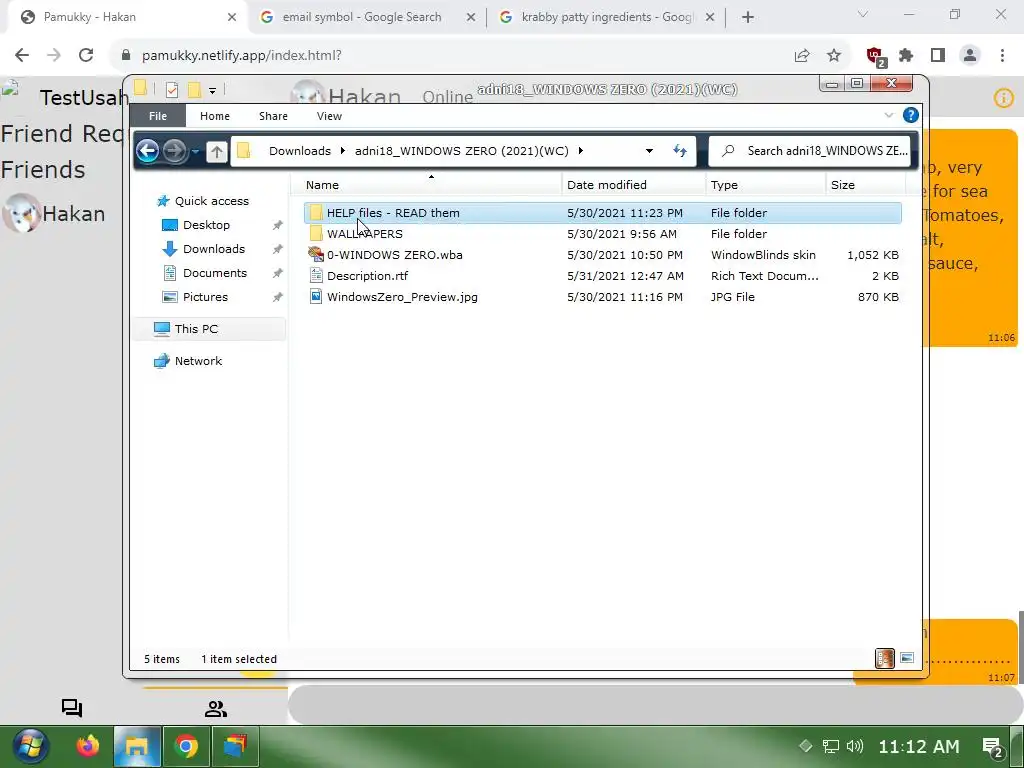The height and width of the screenshot is (768, 1024).
Task: Select Network in the navigation pane
Action: point(198,360)
